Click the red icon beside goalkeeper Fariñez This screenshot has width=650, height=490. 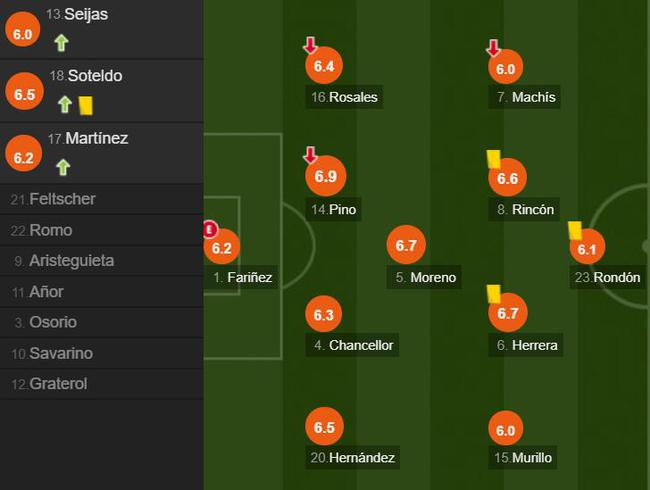coord(209,229)
